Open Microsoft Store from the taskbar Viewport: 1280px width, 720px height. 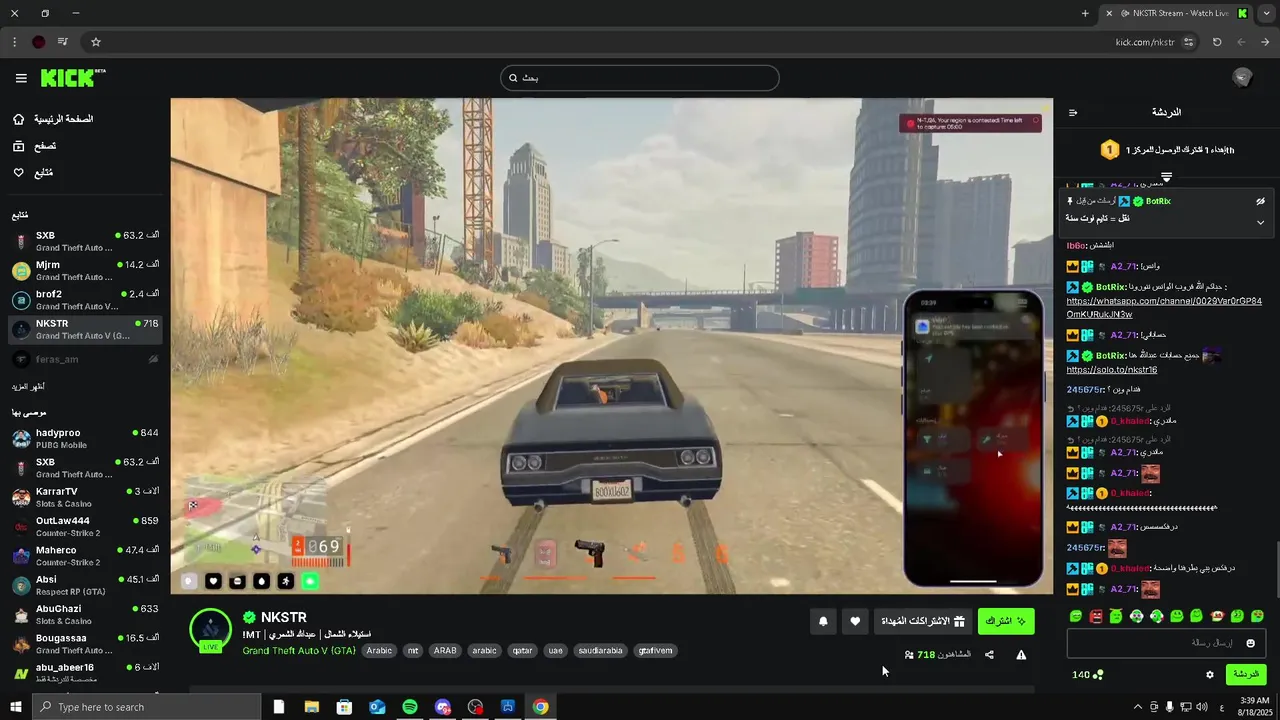344,707
